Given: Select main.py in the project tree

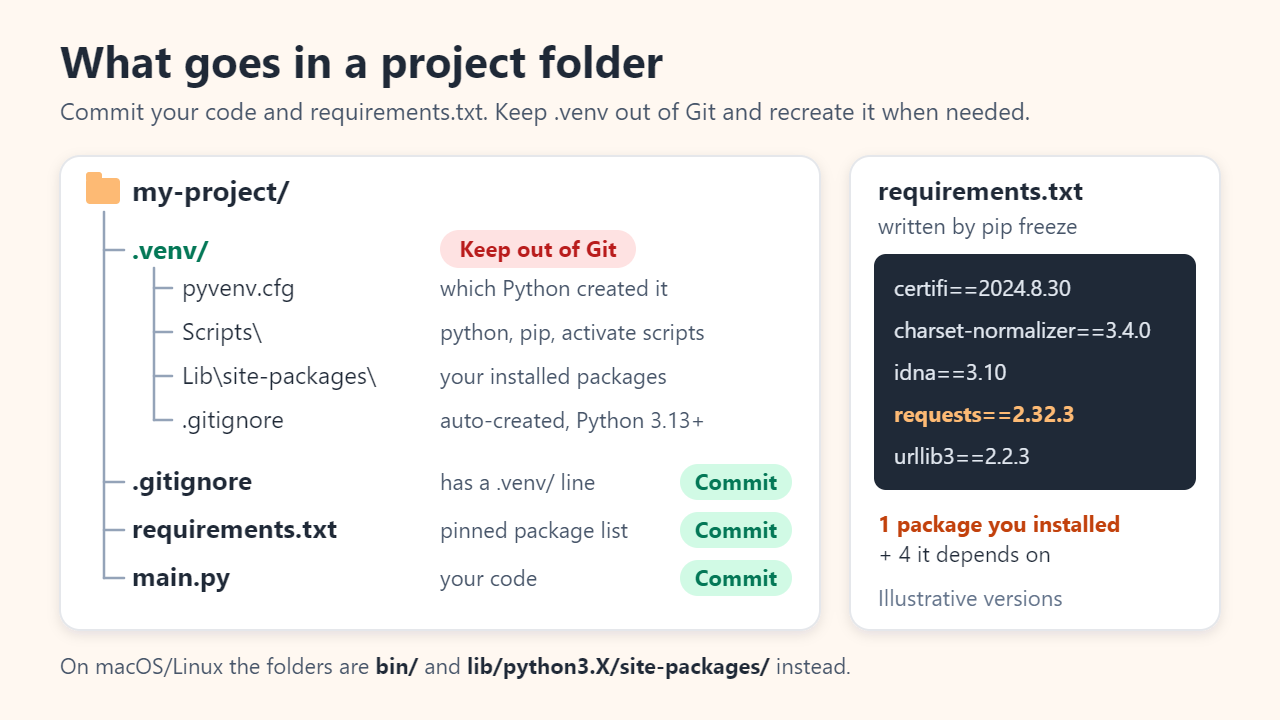Looking at the screenshot, I should point(181,578).
